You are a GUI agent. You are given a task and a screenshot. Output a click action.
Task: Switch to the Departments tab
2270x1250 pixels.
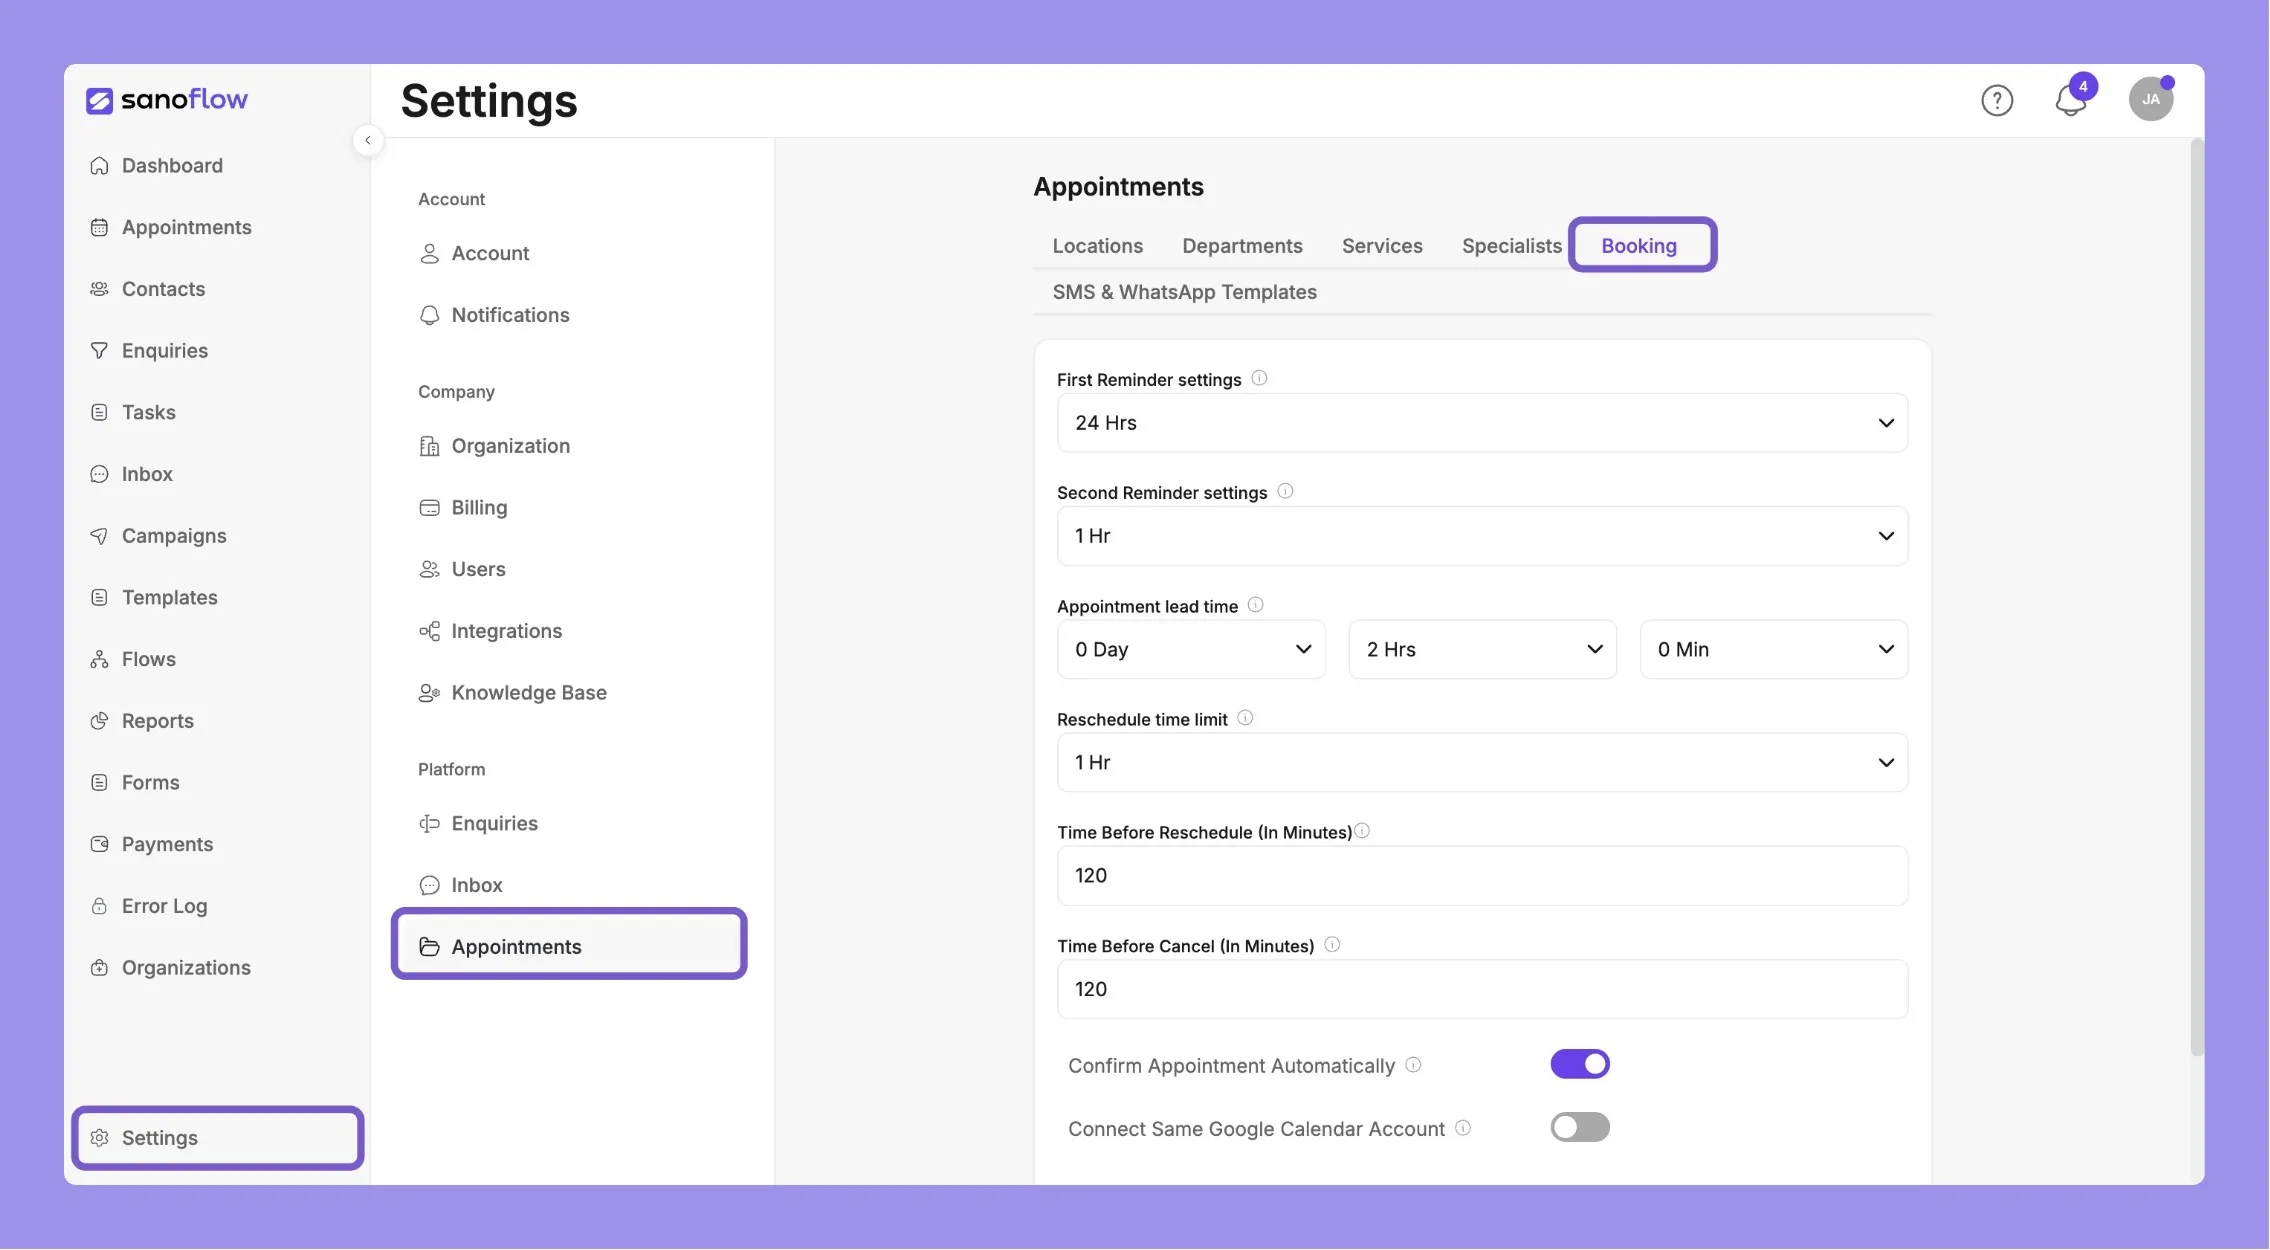pyautogui.click(x=1242, y=246)
